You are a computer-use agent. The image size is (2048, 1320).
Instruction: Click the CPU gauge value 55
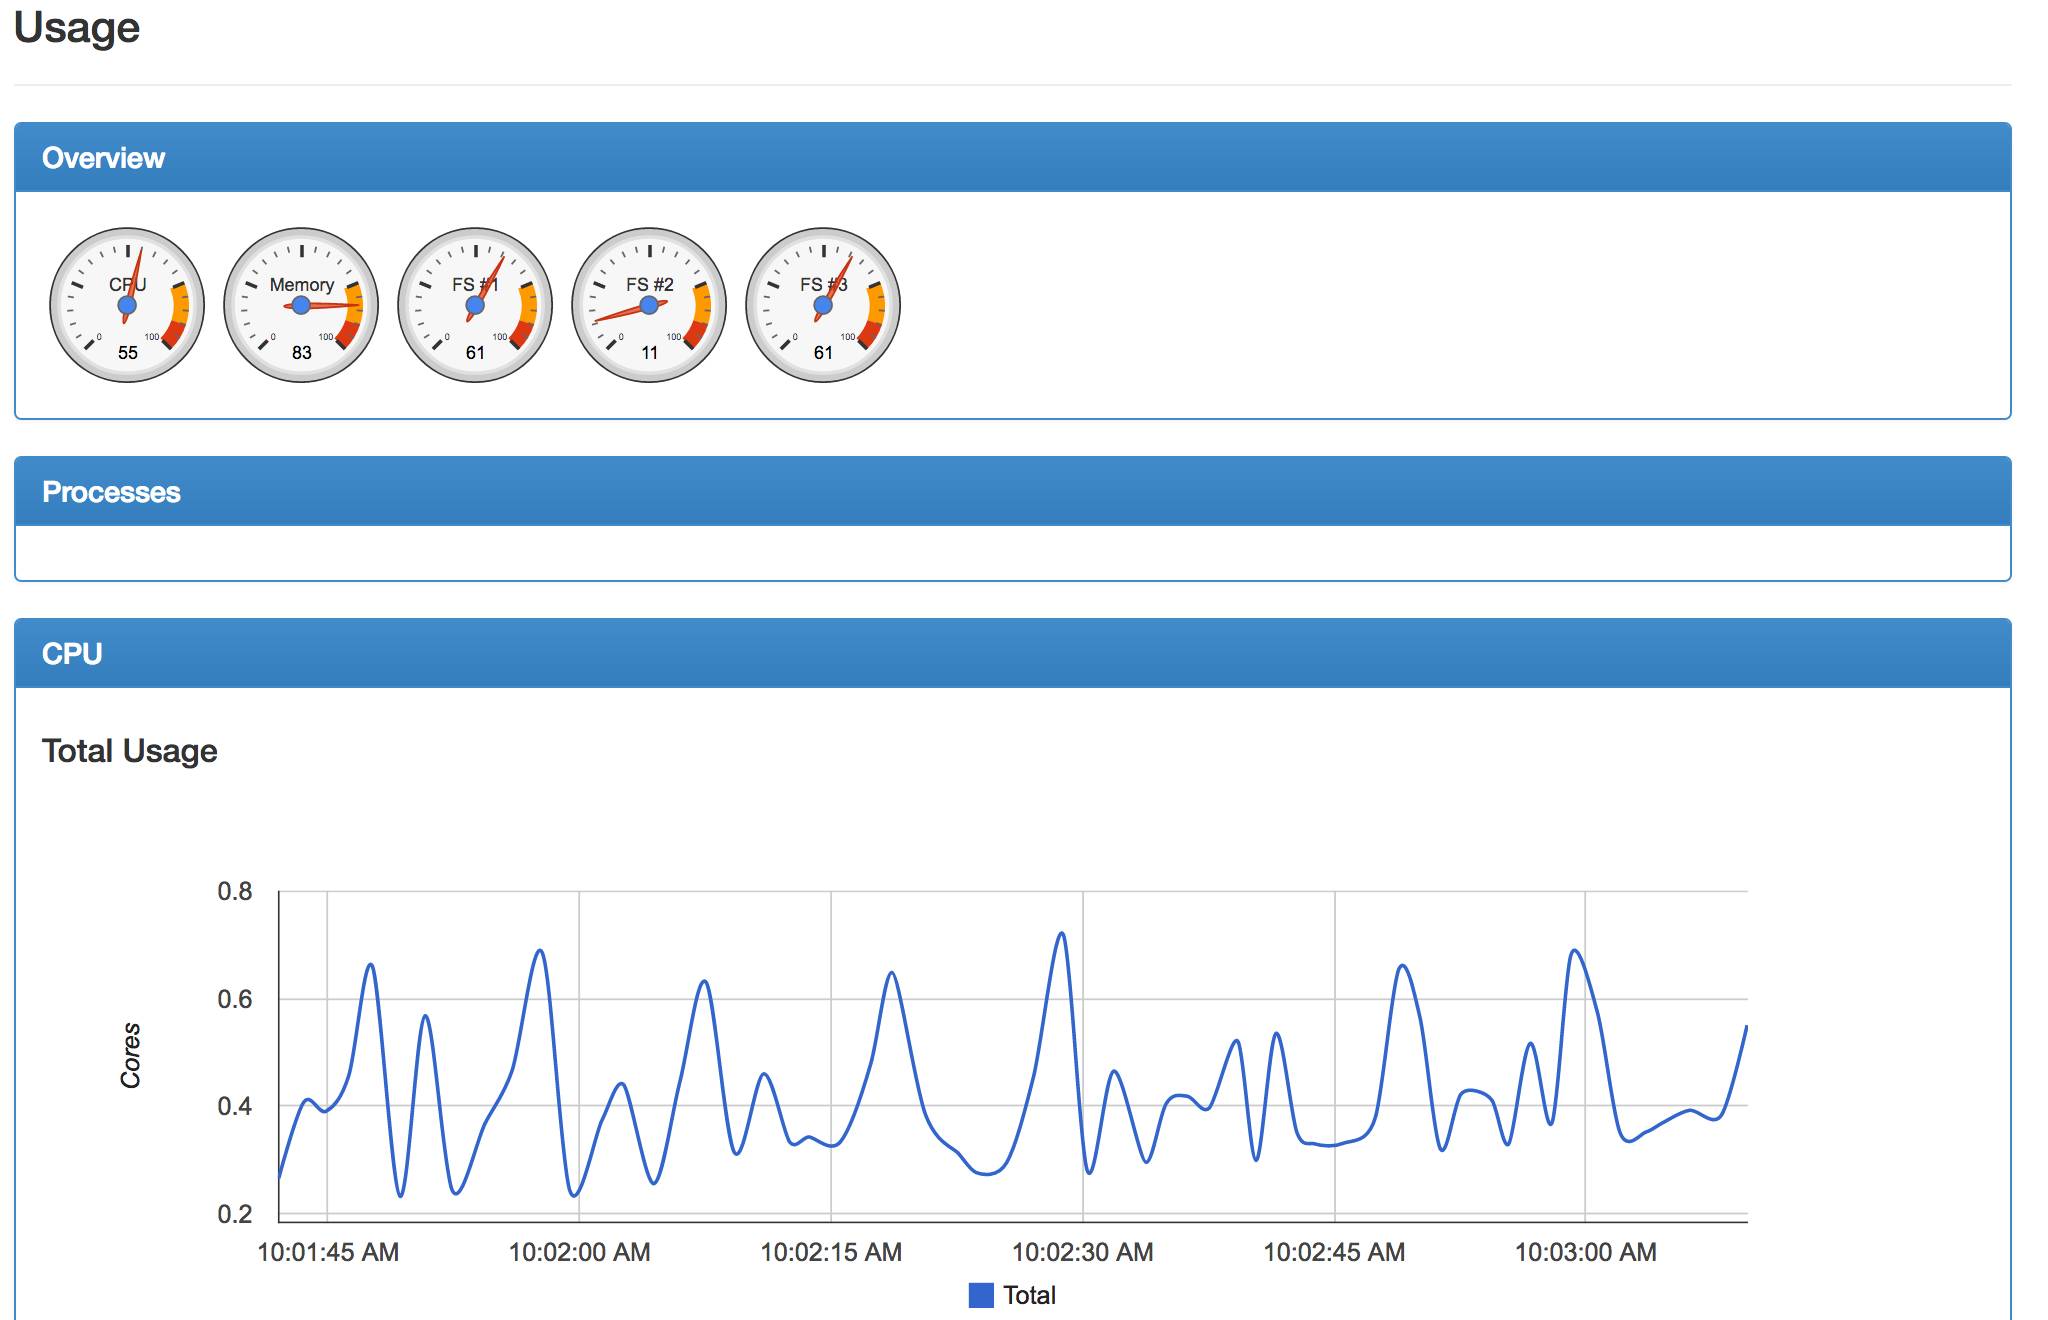[x=128, y=353]
